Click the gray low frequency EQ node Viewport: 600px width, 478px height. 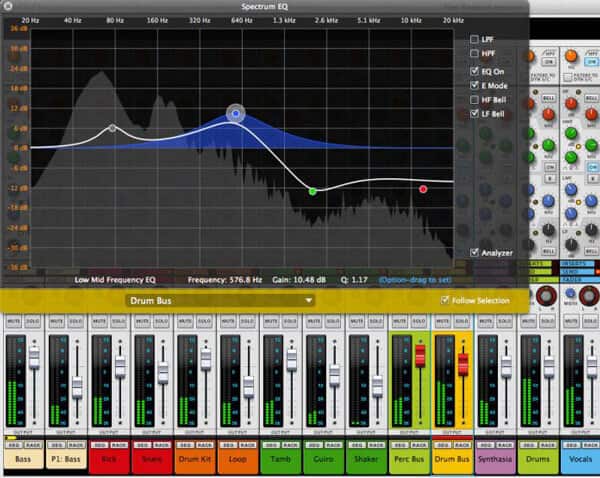coord(112,128)
